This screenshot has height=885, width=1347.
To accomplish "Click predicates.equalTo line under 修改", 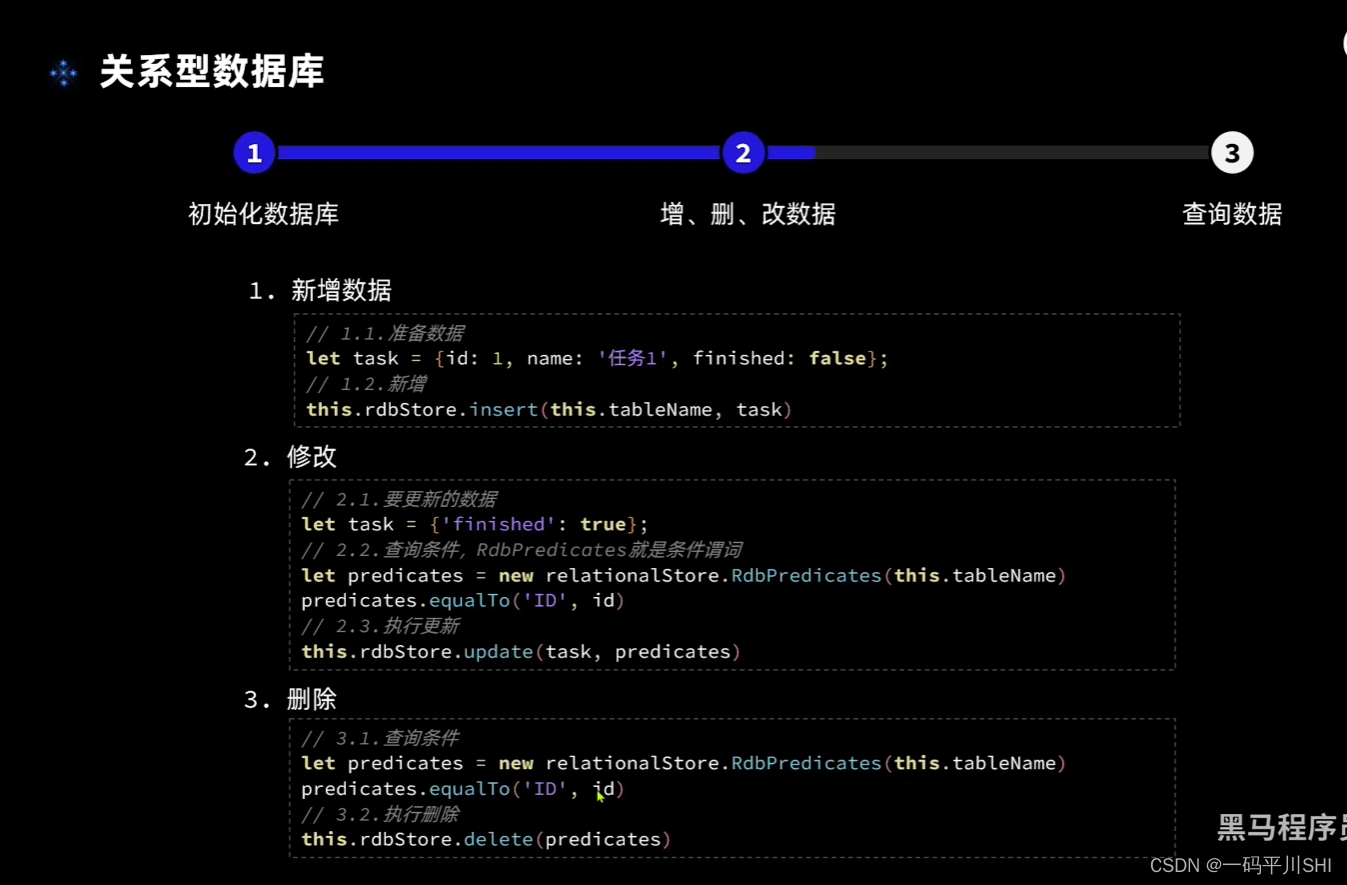I will click(x=463, y=600).
